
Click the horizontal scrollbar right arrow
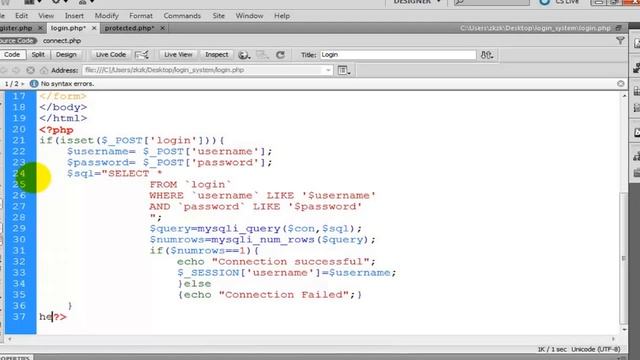pos(613,339)
